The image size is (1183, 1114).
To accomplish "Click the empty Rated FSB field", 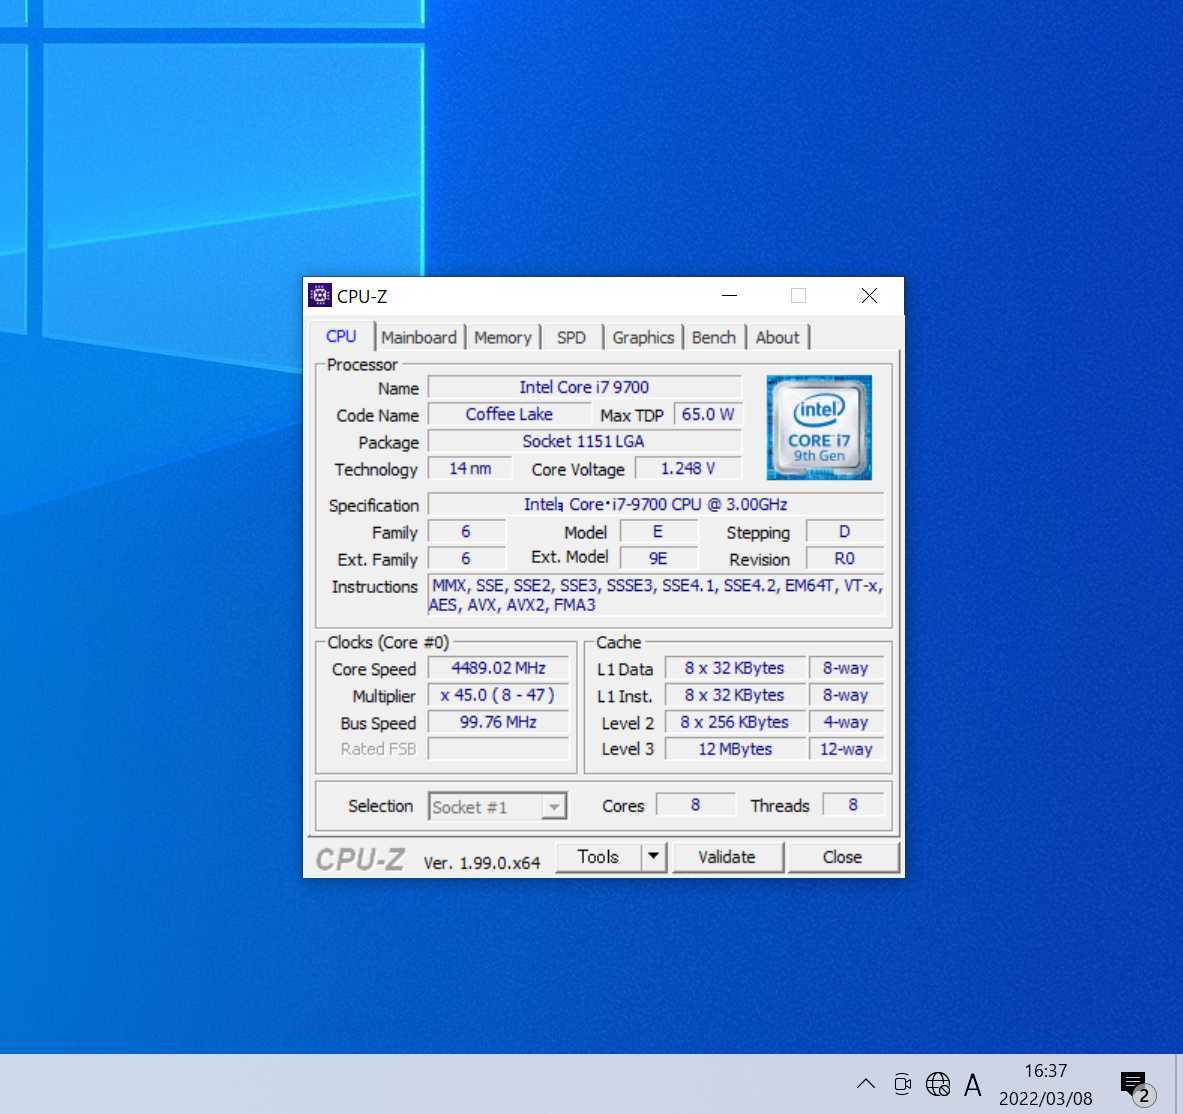I will click(x=498, y=748).
